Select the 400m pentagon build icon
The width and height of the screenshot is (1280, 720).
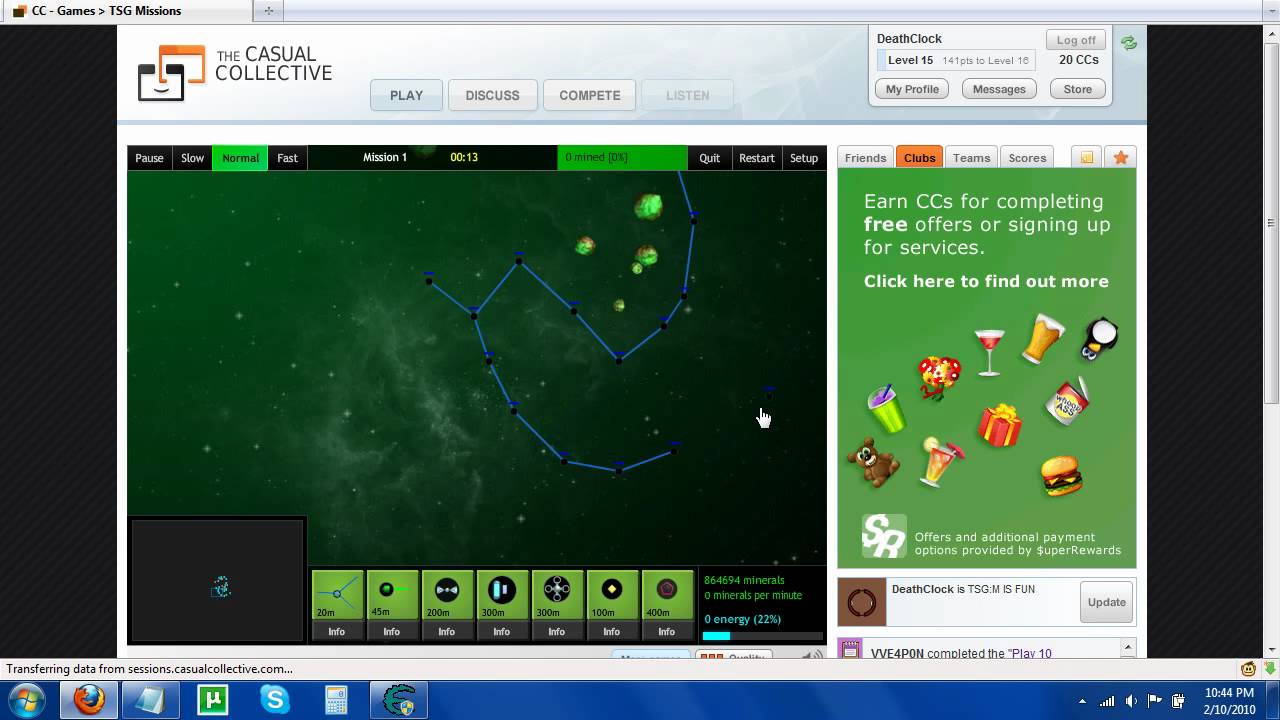pyautogui.click(x=667, y=595)
